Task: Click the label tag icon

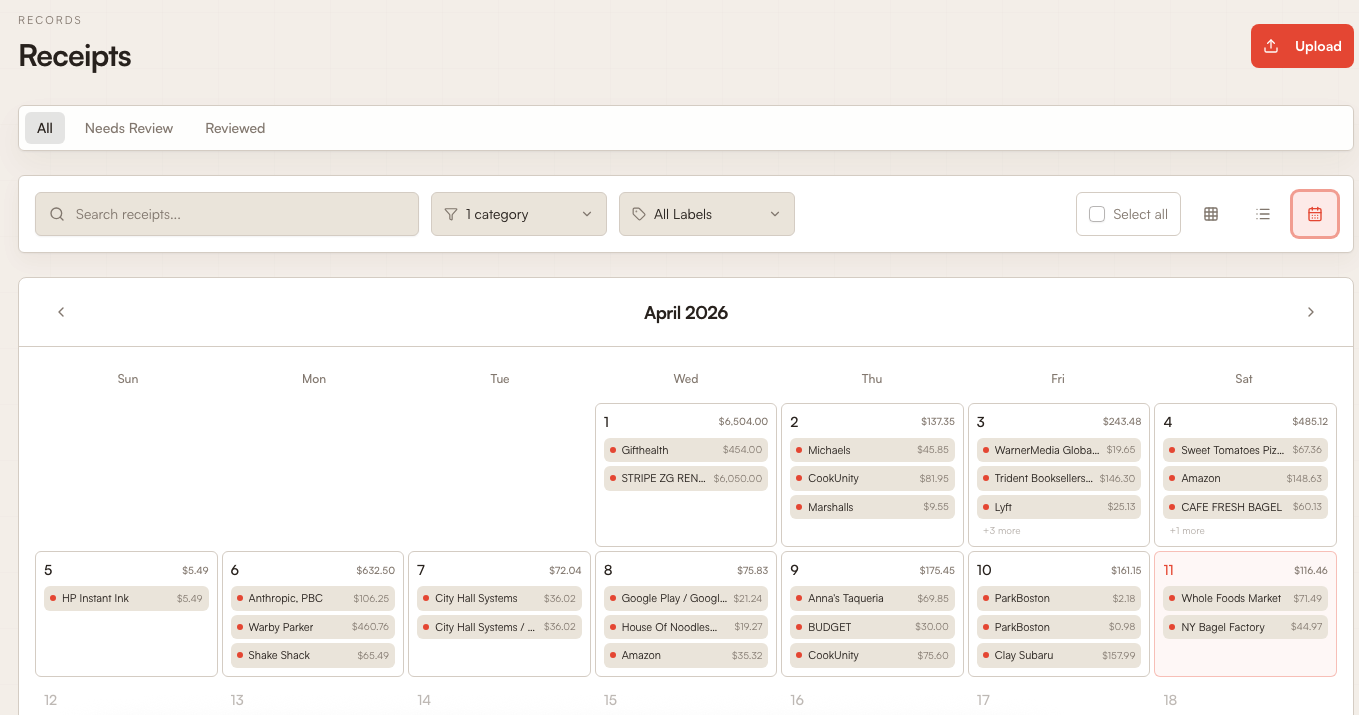Action: [639, 214]
